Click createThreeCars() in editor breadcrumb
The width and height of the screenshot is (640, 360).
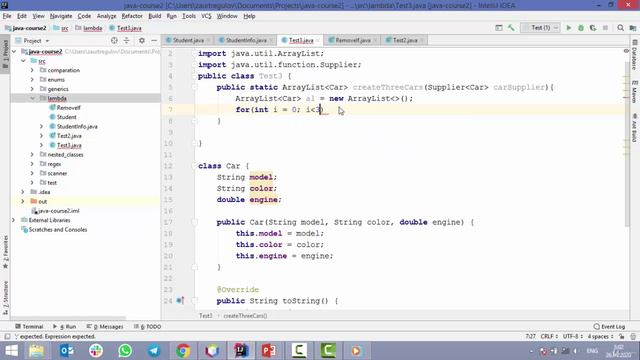[x=245, y=316]
